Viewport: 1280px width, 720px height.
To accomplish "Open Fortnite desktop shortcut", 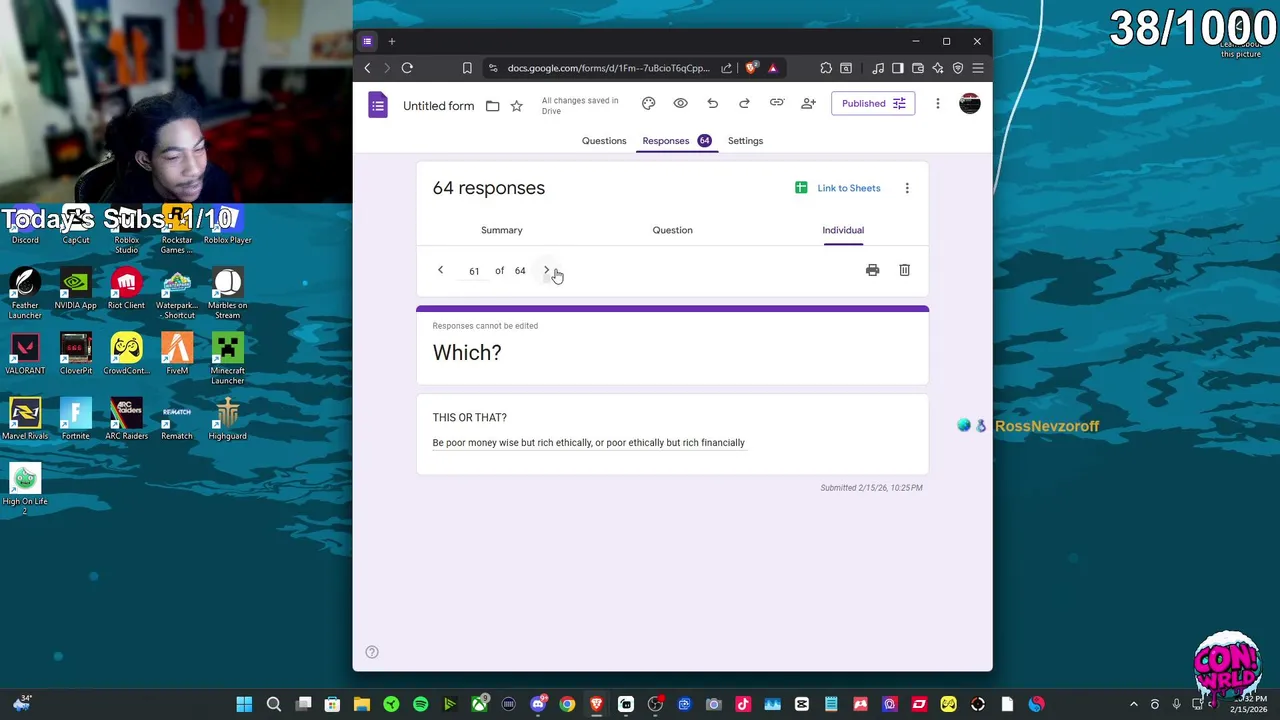I will (x=76, y=419).
